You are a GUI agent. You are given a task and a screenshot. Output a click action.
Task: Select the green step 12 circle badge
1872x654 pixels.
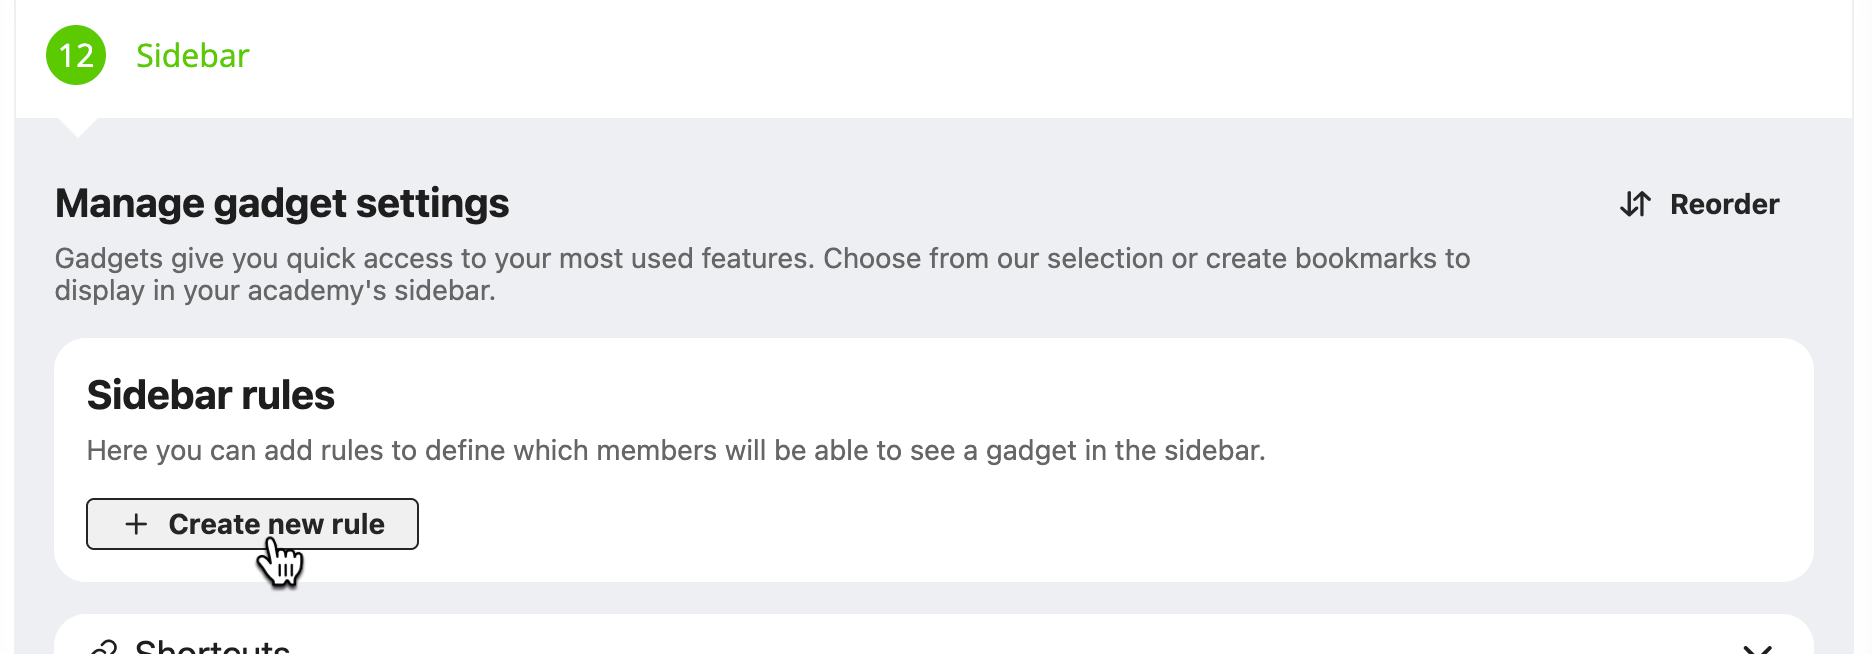[x=76, y=55]
